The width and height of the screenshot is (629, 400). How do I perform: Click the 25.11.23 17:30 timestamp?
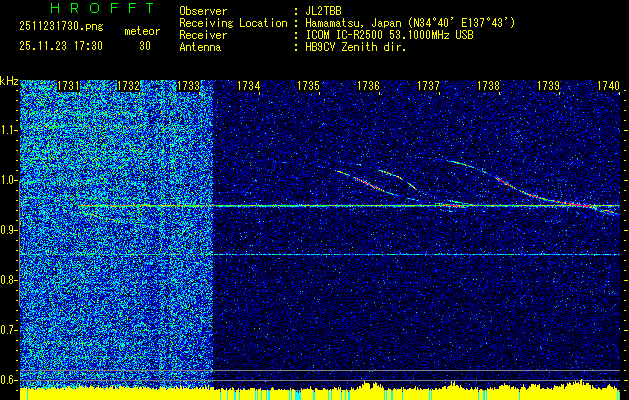(61, 46)
